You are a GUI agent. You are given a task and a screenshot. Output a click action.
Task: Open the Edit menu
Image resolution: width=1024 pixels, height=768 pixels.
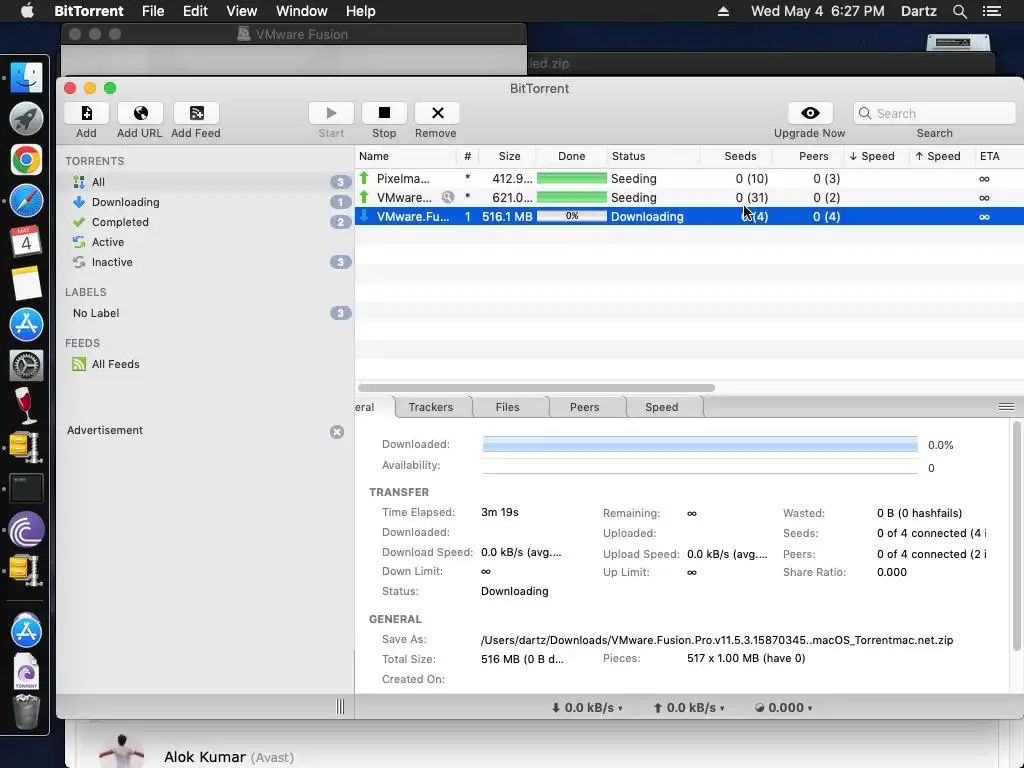click(195, 11)
